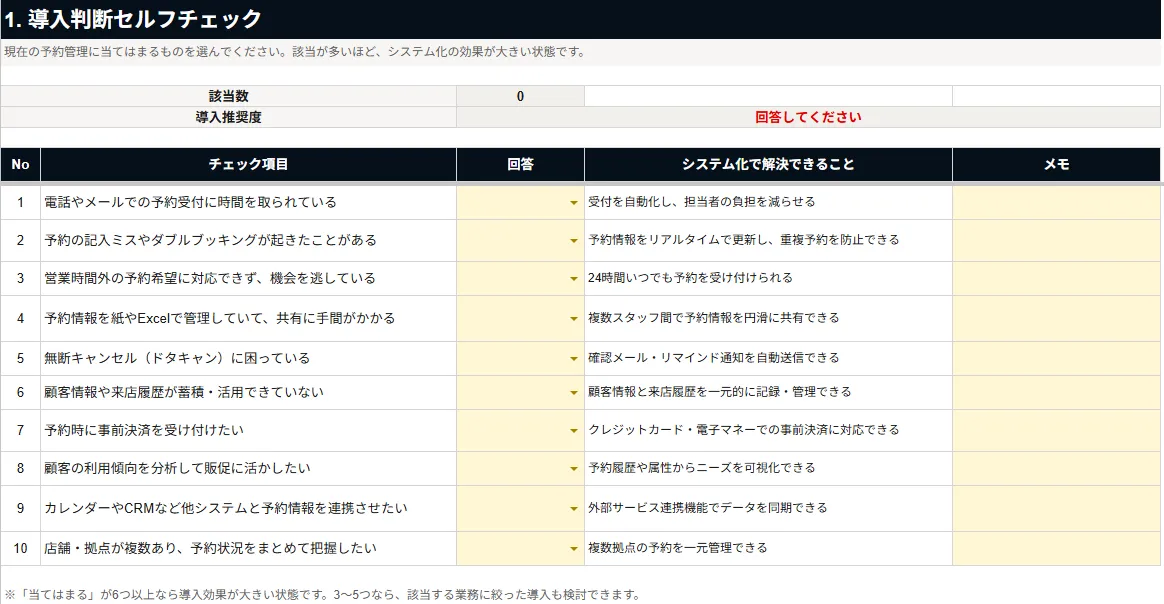Select text 予約時に事前決済を受け付けたい

pyautogui.click(x=143, y=430)
